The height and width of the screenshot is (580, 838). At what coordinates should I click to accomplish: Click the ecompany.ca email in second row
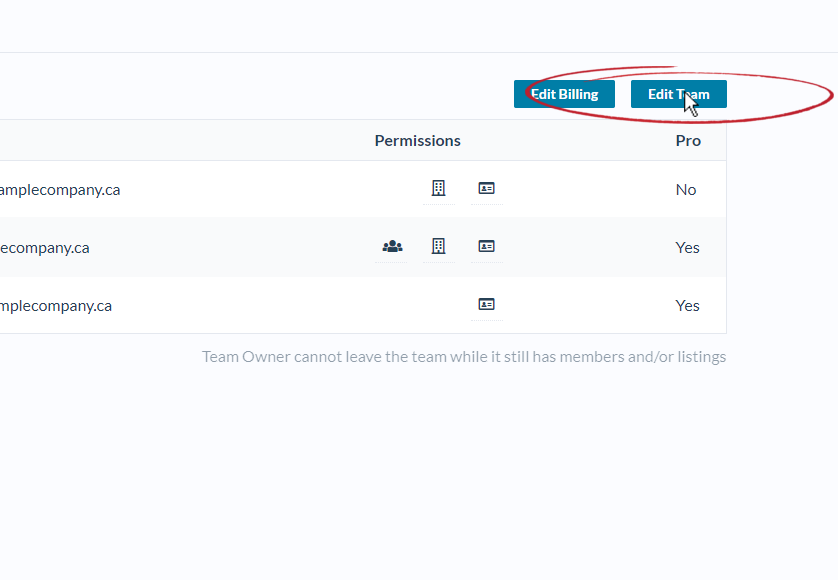point(44,249)
